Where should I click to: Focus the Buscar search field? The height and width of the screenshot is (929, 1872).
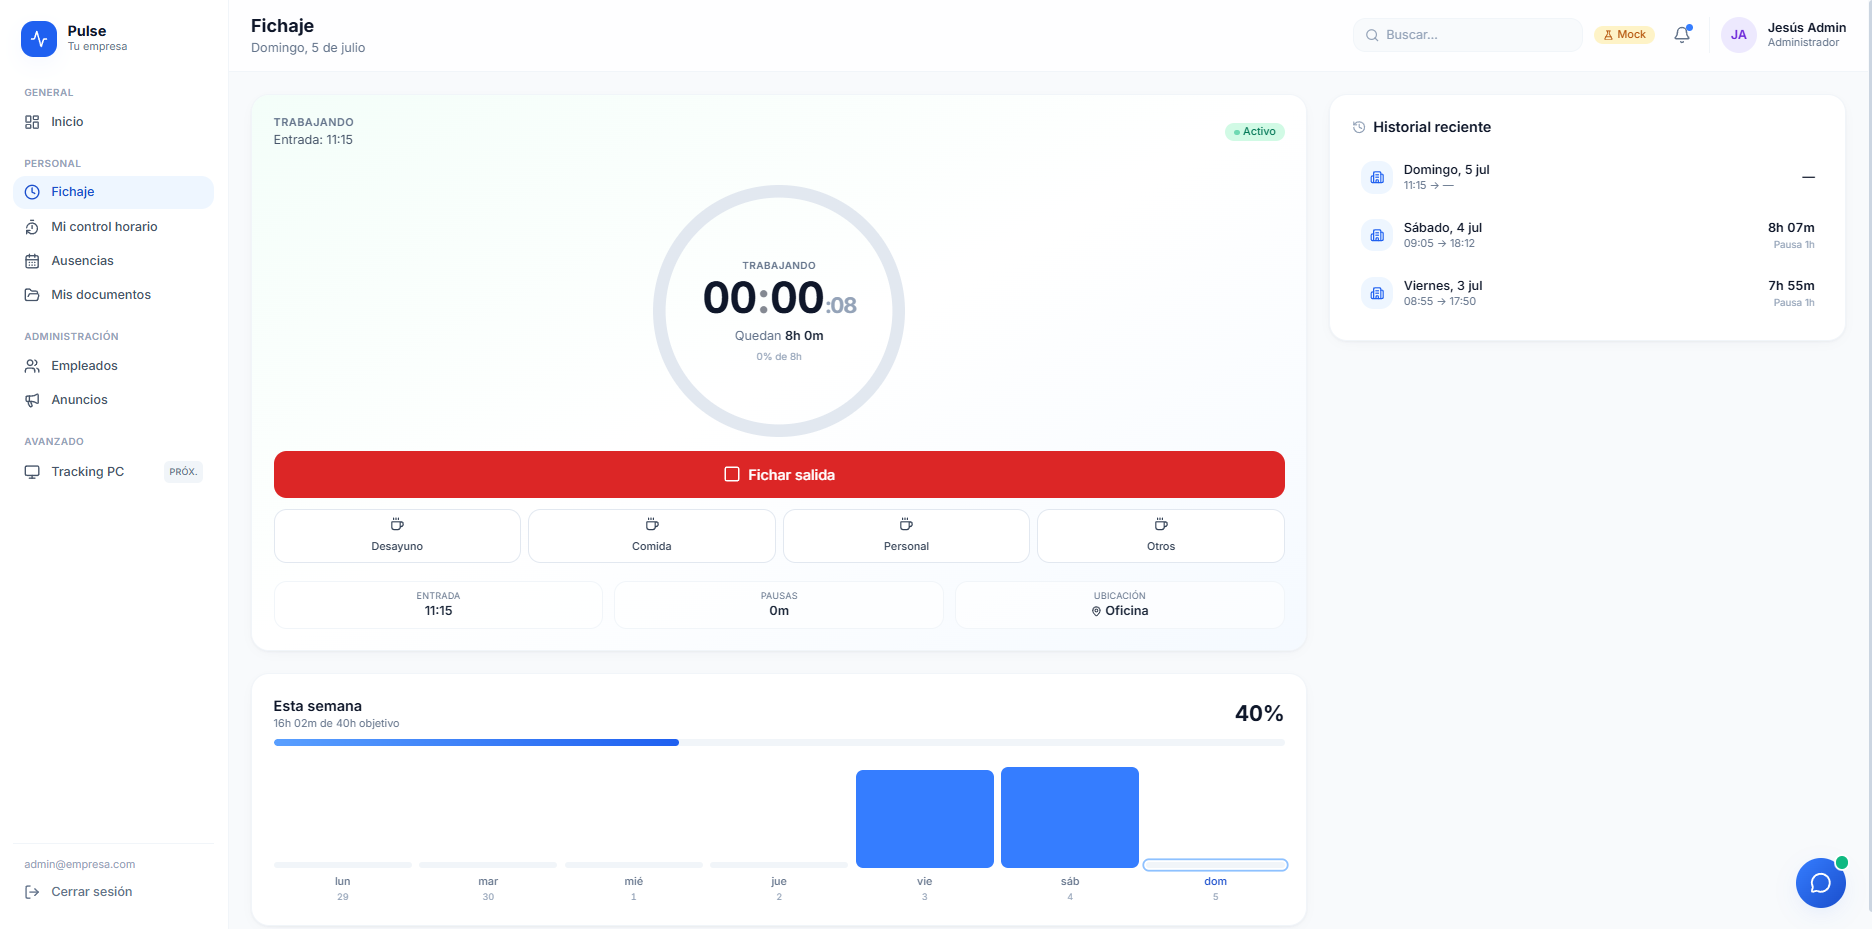coord(1467,35)
